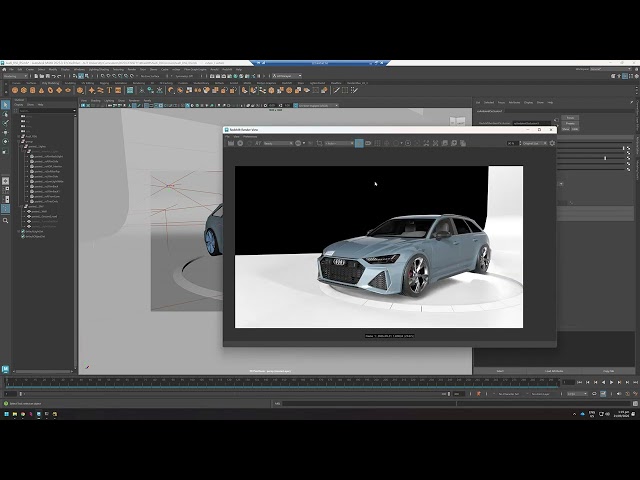This screenshot has height=480, width=640.
Task: Open the Preferences menu in Redshift Render View
Action: (250, 136)
